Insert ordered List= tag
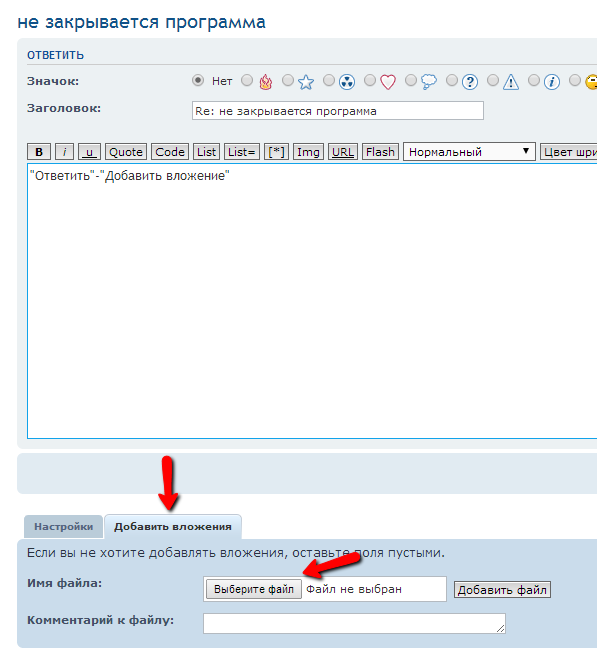 (x=242, y=152)
